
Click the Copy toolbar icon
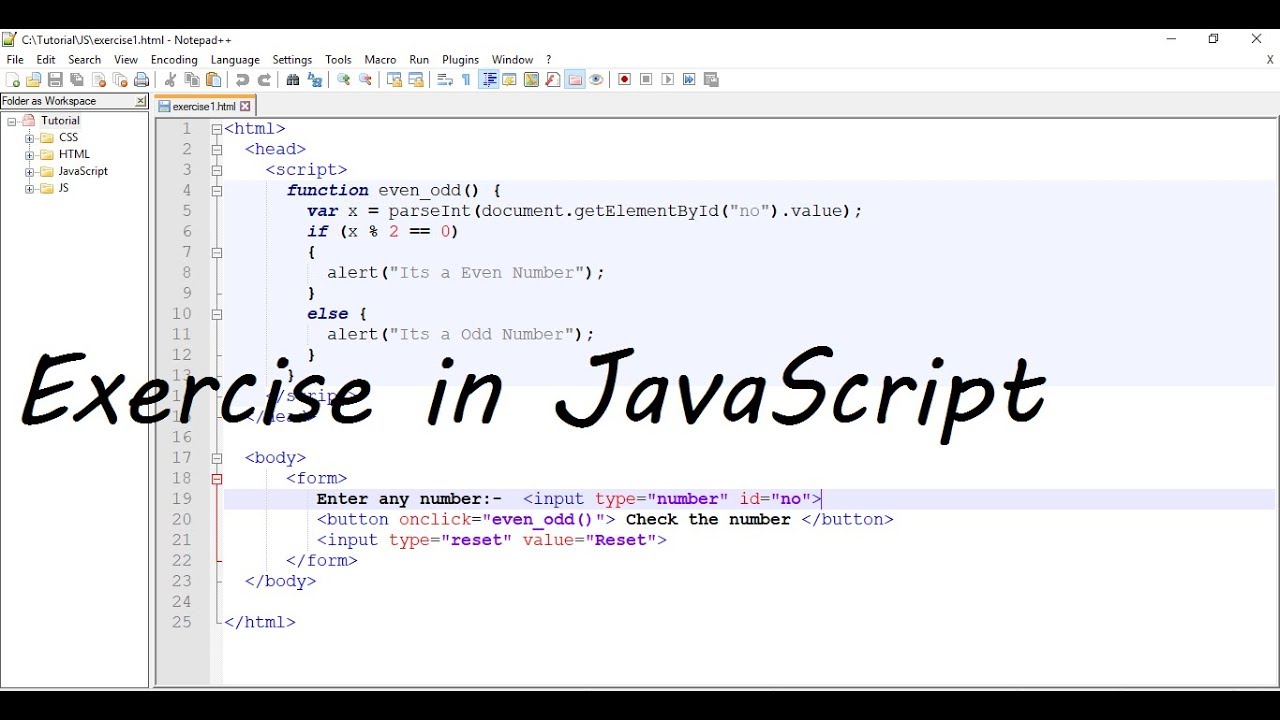(x=192, y=80)
